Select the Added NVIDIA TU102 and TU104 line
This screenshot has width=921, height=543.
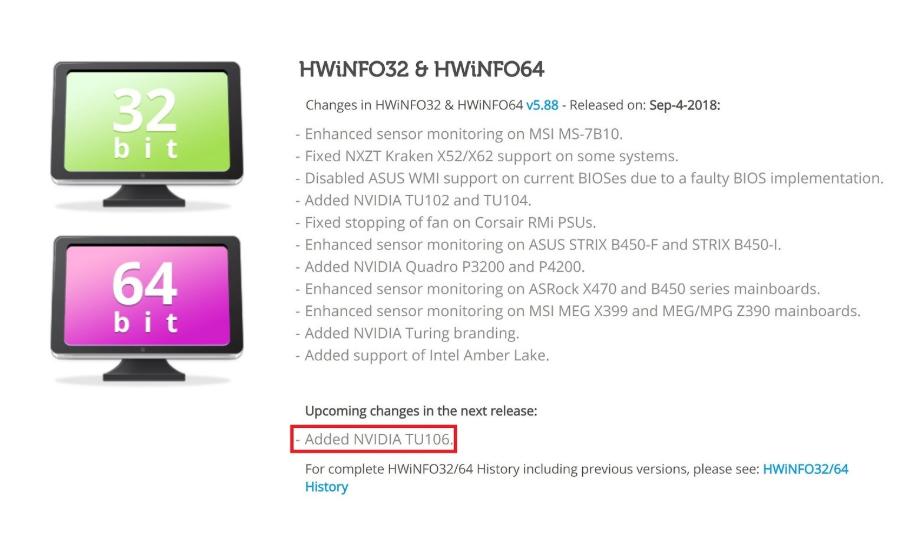[x=413, y=200]
